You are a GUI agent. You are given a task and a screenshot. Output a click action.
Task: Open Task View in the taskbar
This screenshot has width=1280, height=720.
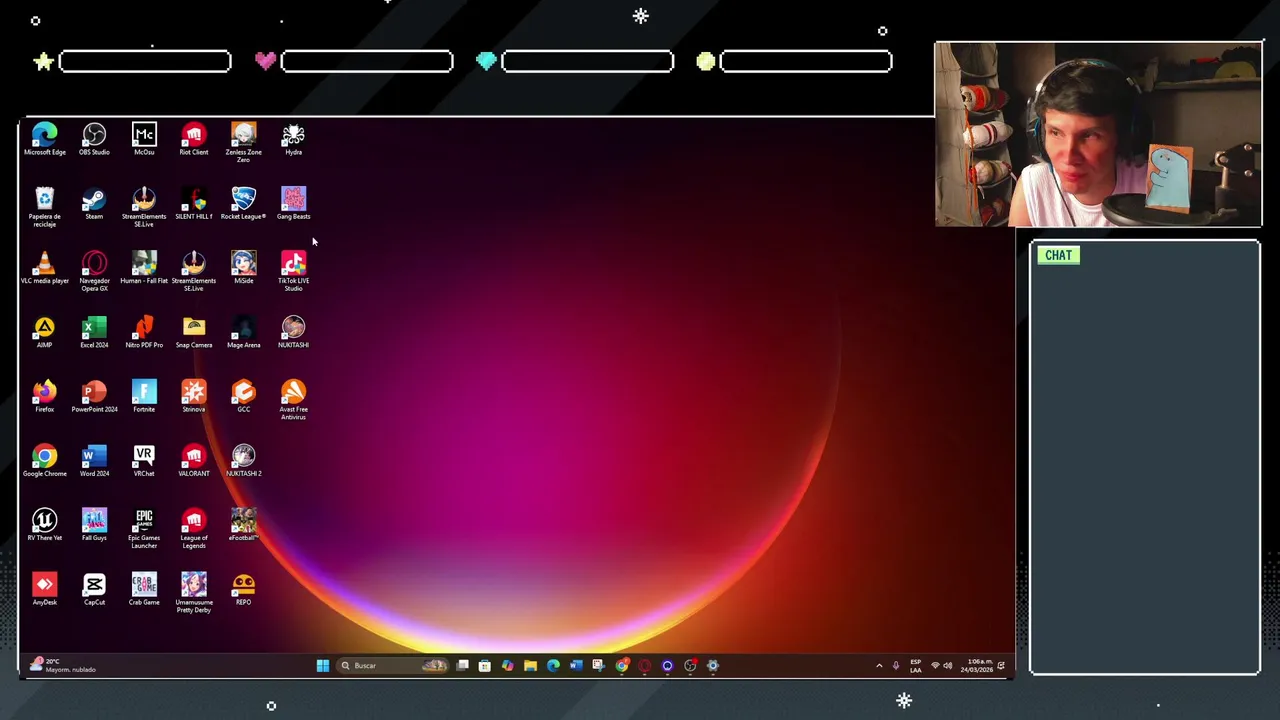point(463,666)
